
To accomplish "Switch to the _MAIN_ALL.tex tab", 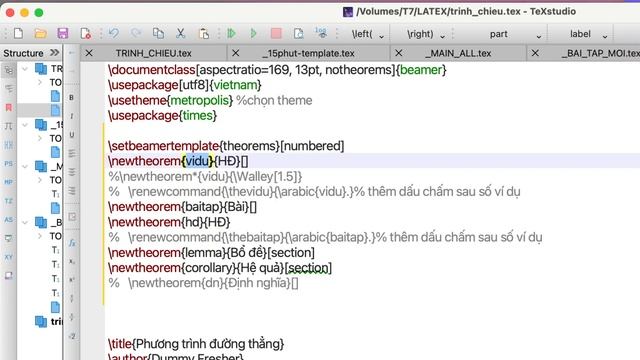I will pyautogui.click(x=458, y=53).
